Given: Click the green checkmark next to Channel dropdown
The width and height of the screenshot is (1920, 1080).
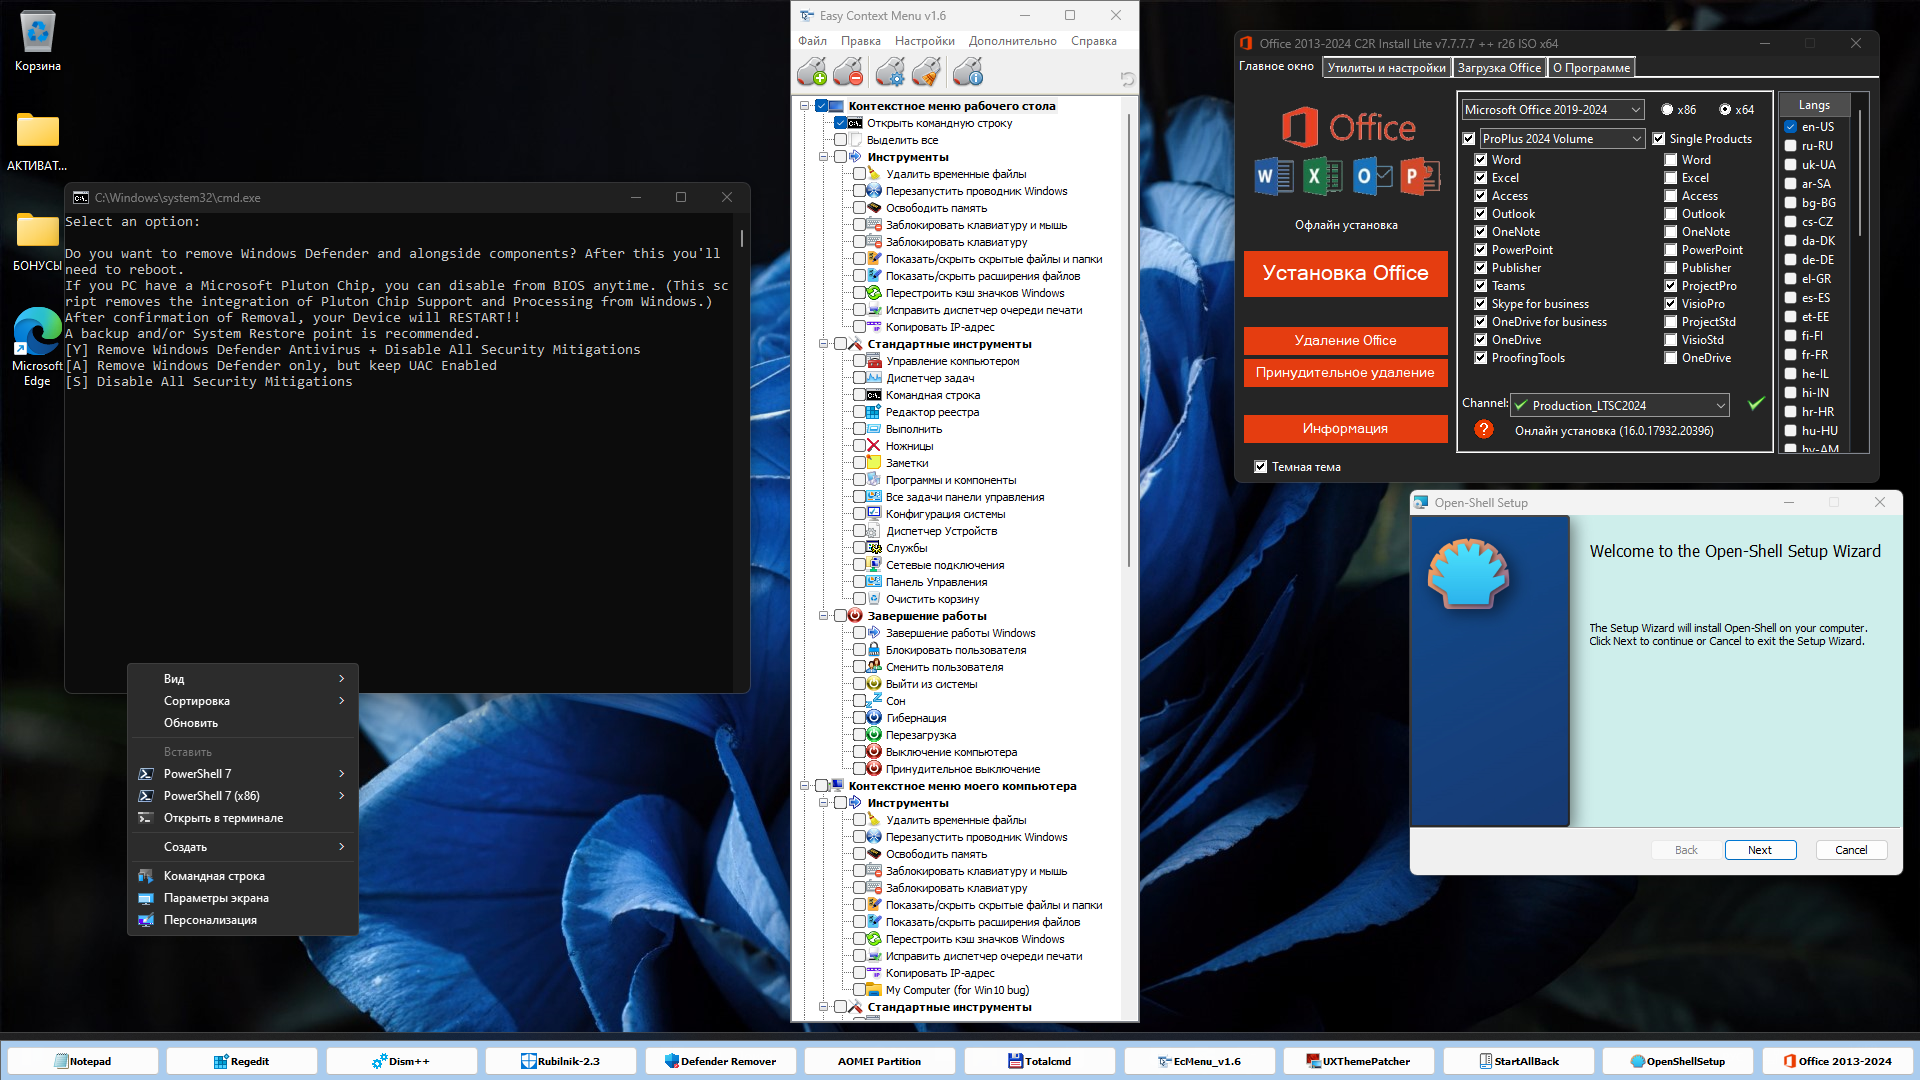Looking at the screenshot, I should 1756,403.
